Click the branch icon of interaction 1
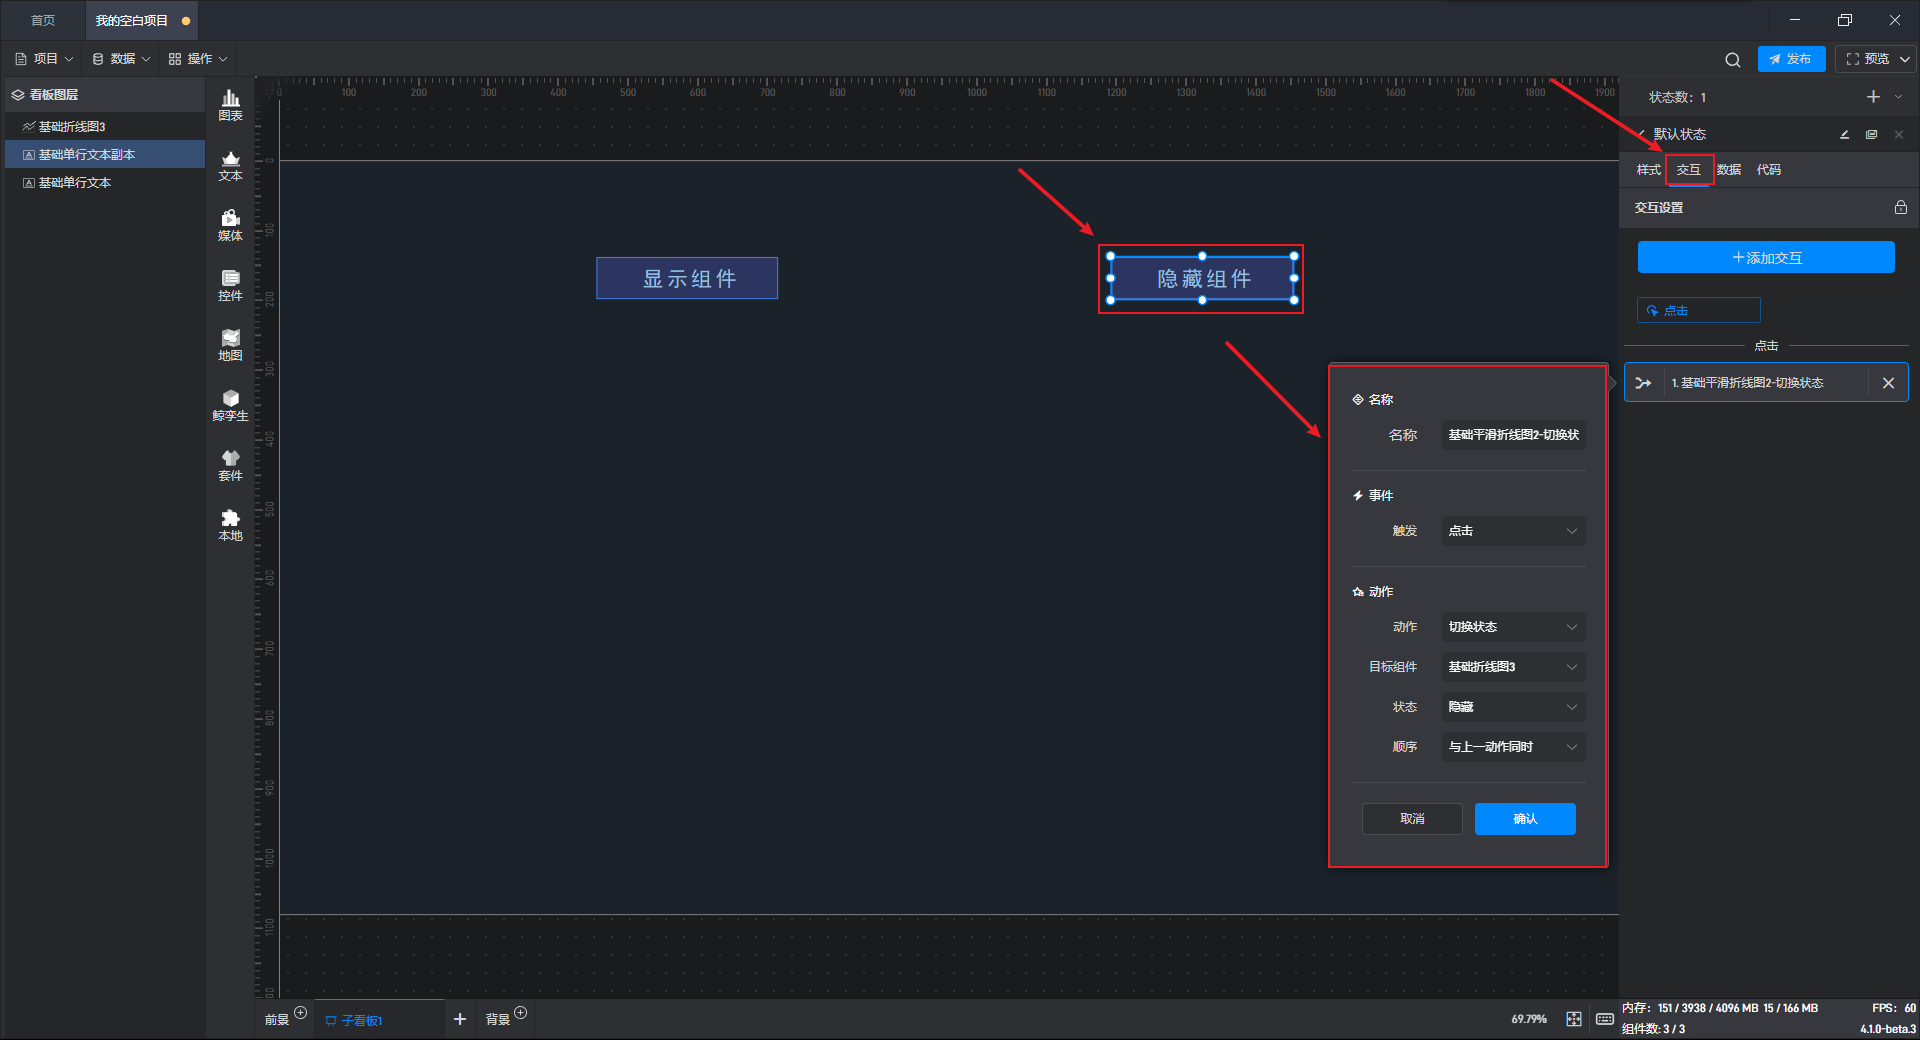The height and width of the screenshot is (1040, 1920). click(1643, 383)
